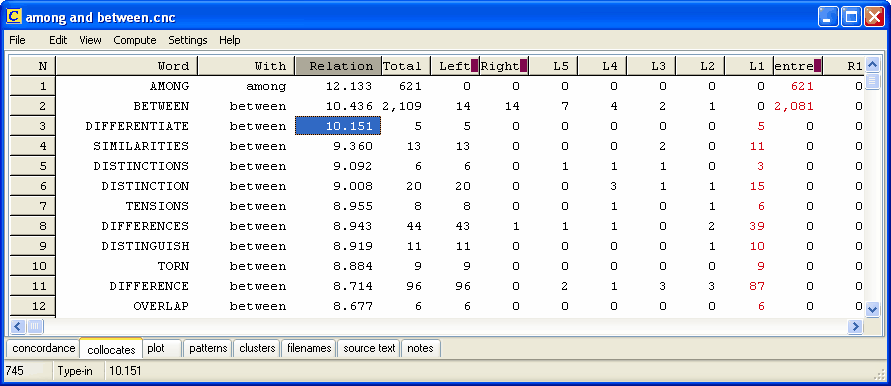Sort by the Relation column header
The height and width of the screenshot is (386, 891).
tap(338, 66)
